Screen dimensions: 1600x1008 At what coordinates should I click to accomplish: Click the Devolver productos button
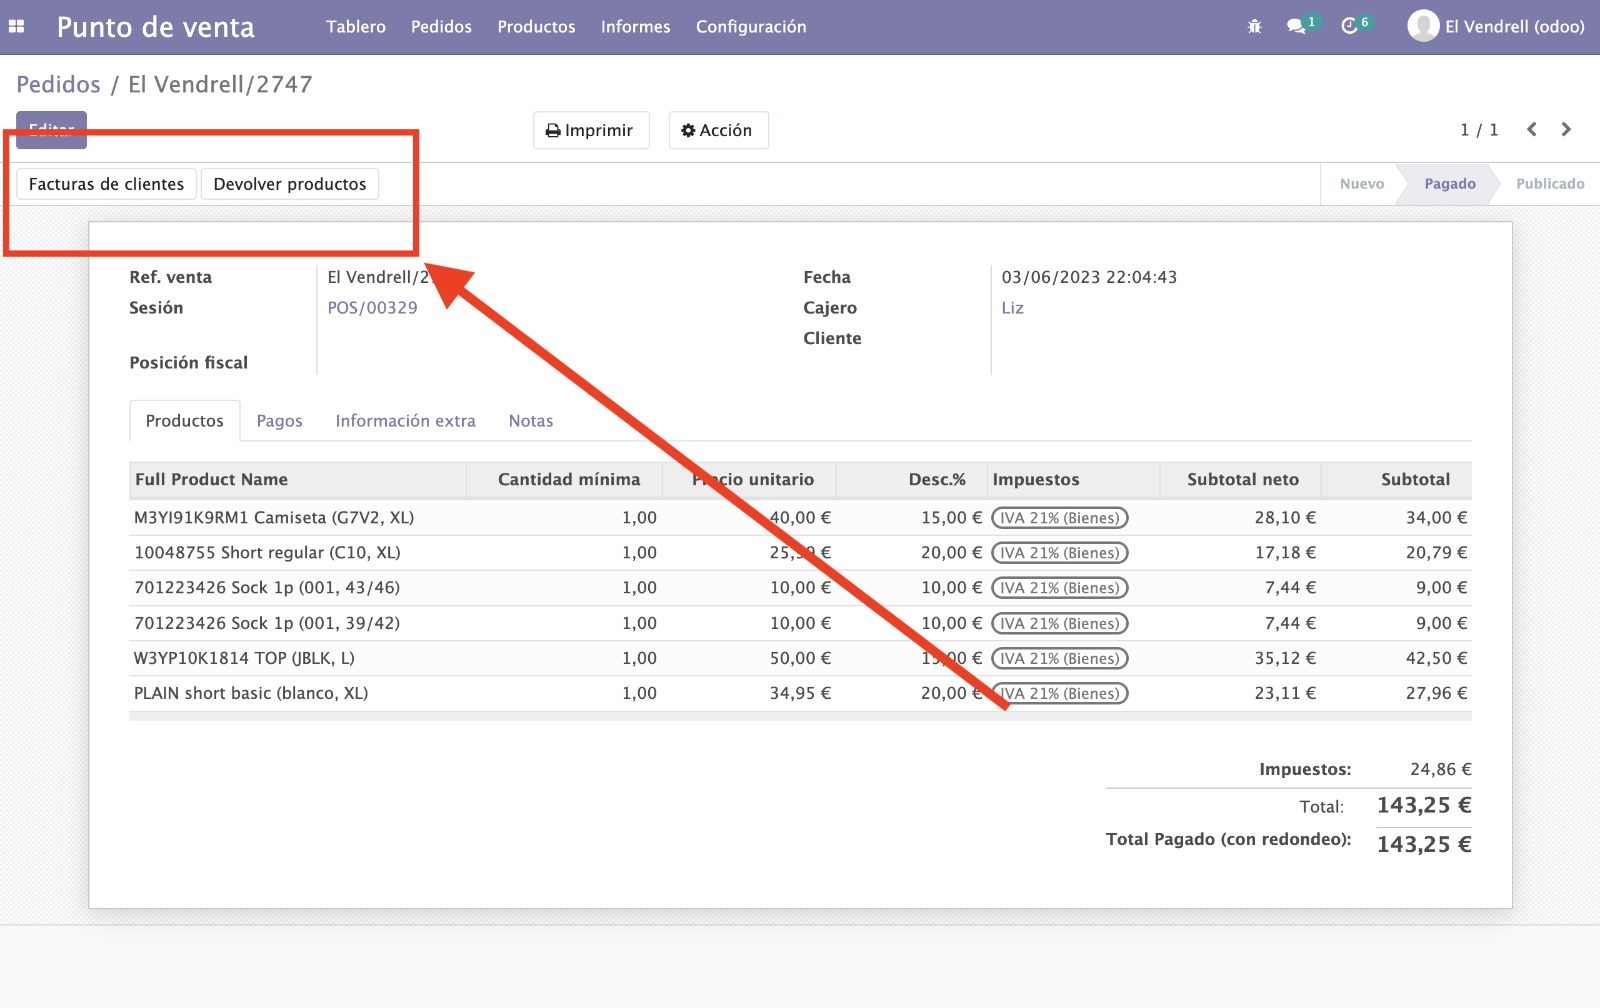(290, 184)
